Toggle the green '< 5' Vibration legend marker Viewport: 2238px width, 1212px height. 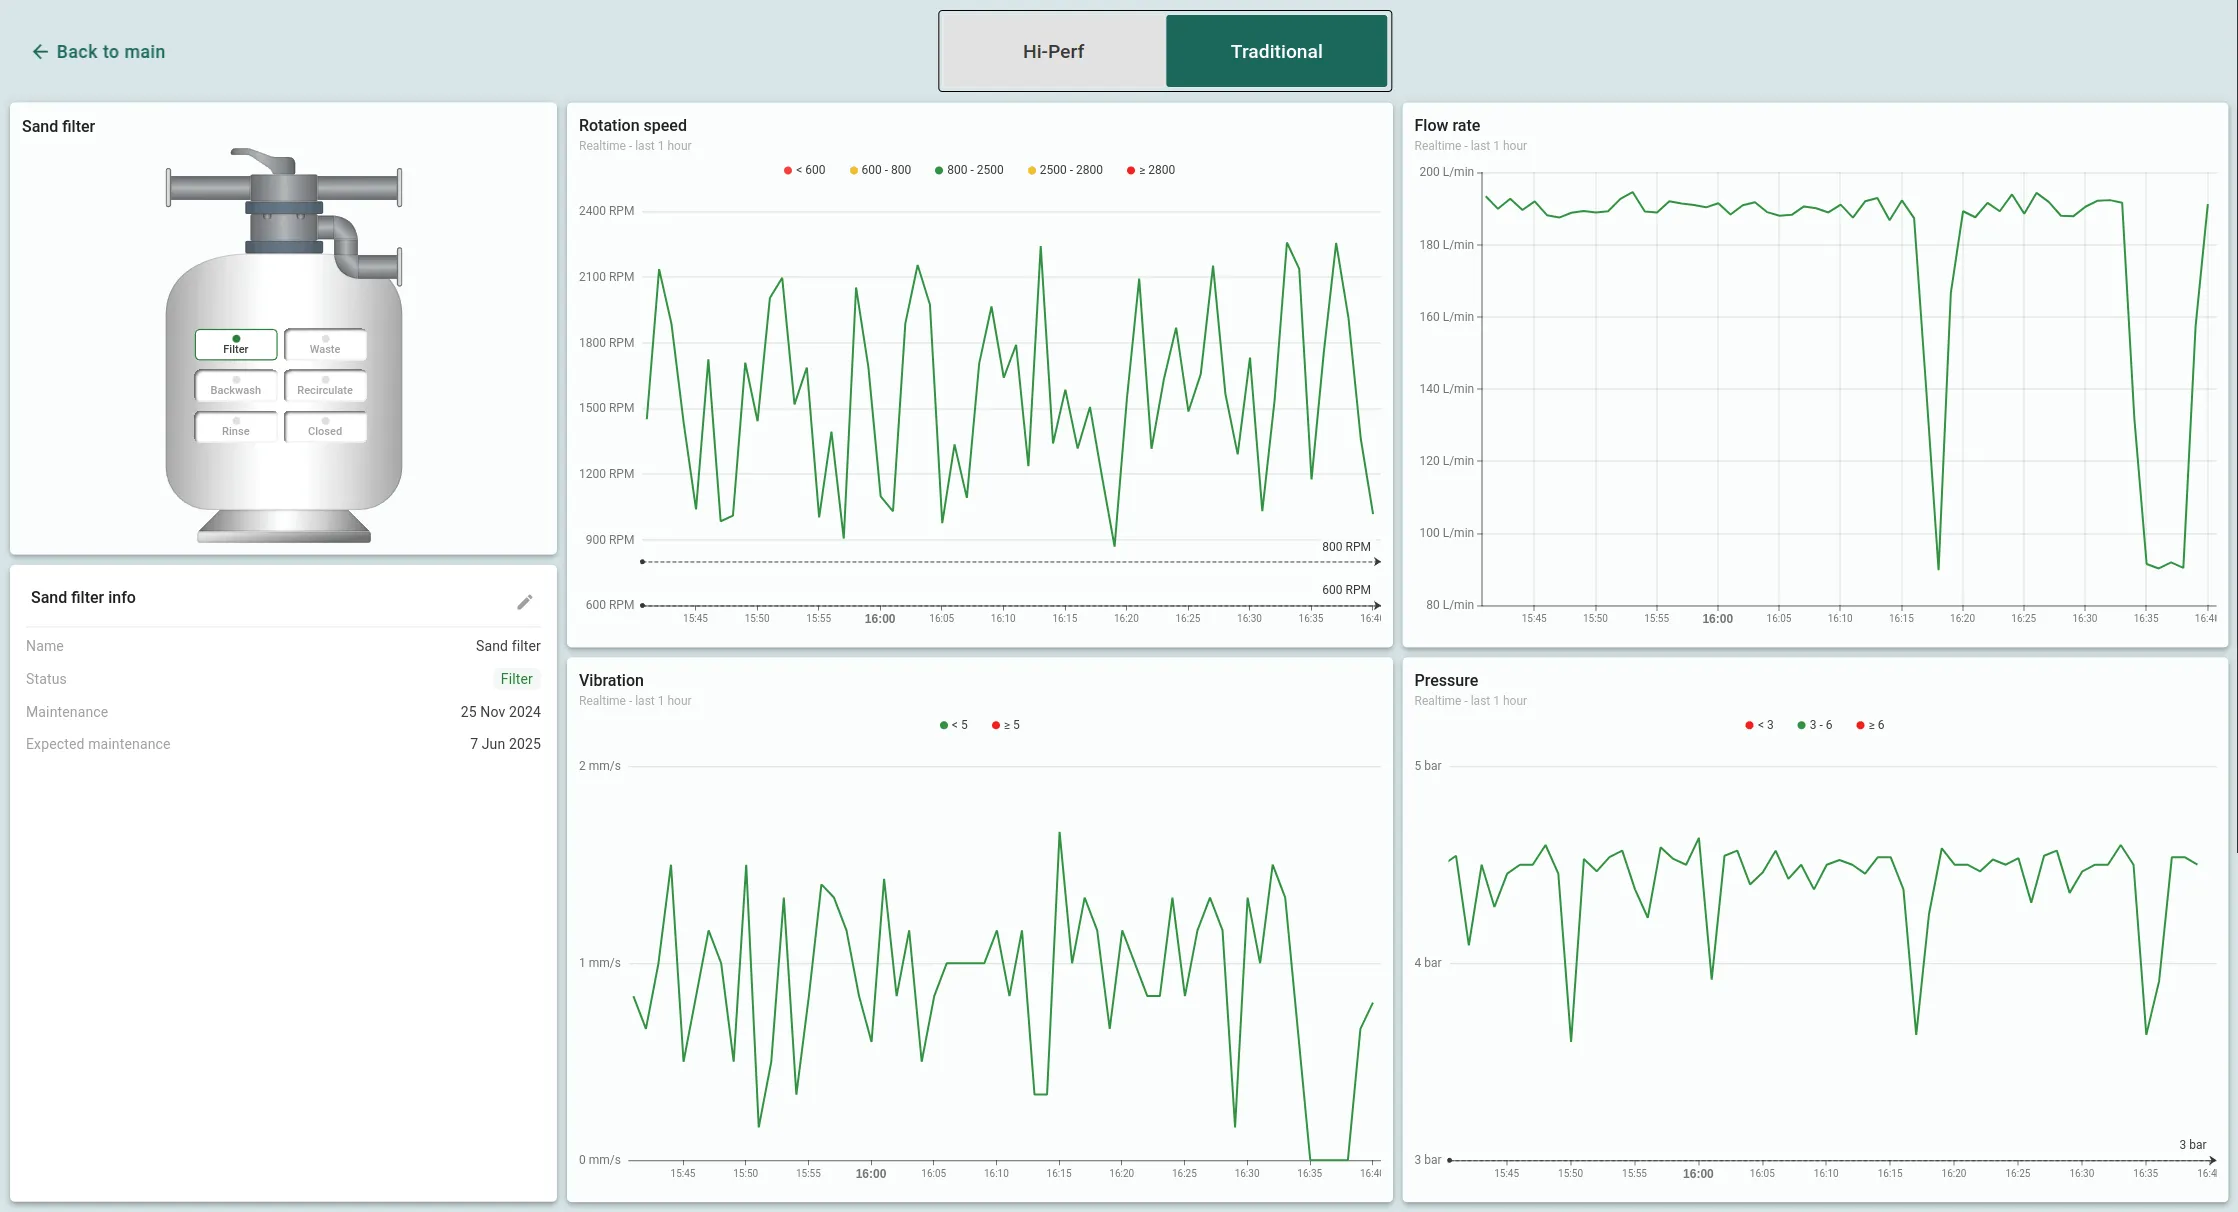[944, 726]
